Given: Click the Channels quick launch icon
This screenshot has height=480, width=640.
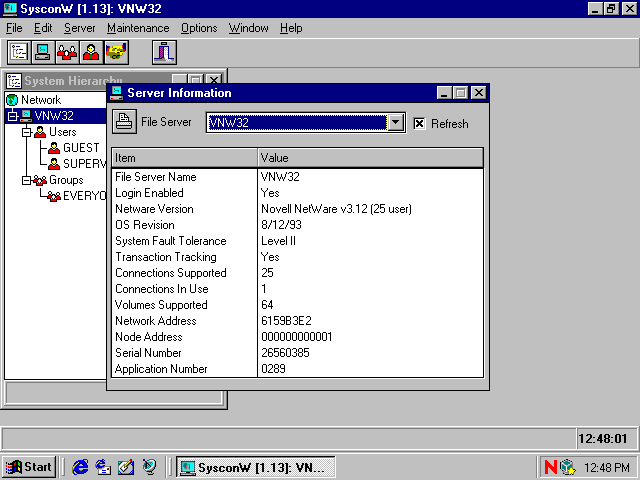Looking at the screenshot, I should (x=149, y=467).
